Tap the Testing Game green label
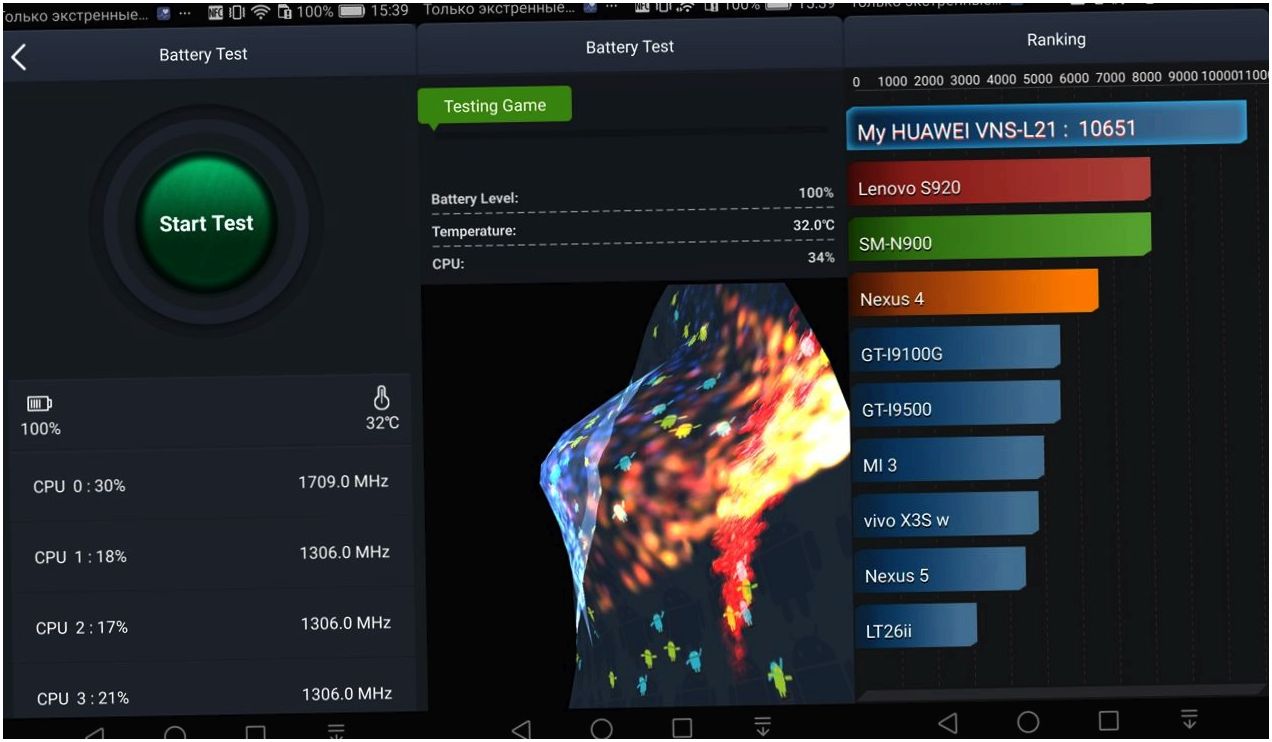This screenshot has width=1272, height=742. (494, 105)
